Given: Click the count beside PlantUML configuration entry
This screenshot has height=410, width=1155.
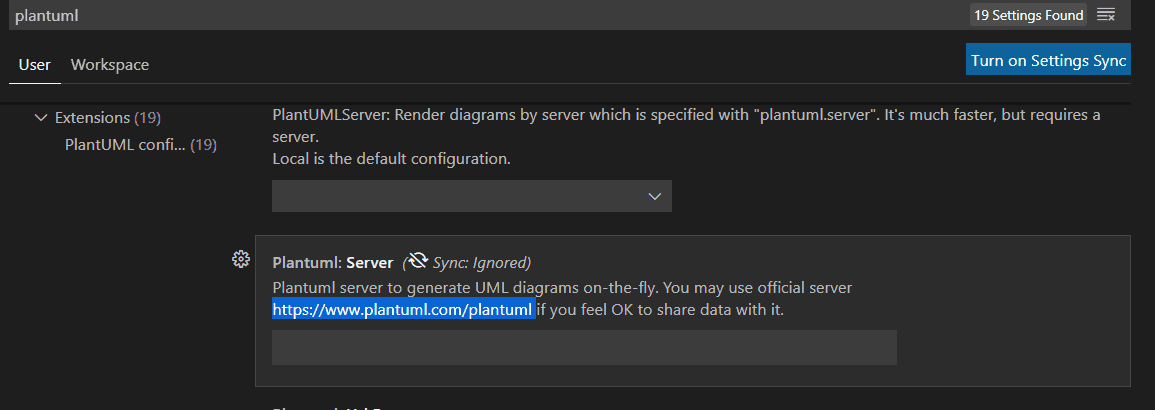Looking at the screenshot, I should pos(204,145).
